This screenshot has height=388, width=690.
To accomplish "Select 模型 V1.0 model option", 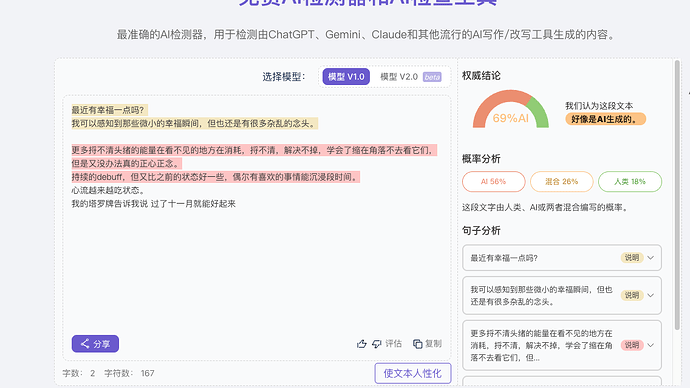I will tap(346, 77).
